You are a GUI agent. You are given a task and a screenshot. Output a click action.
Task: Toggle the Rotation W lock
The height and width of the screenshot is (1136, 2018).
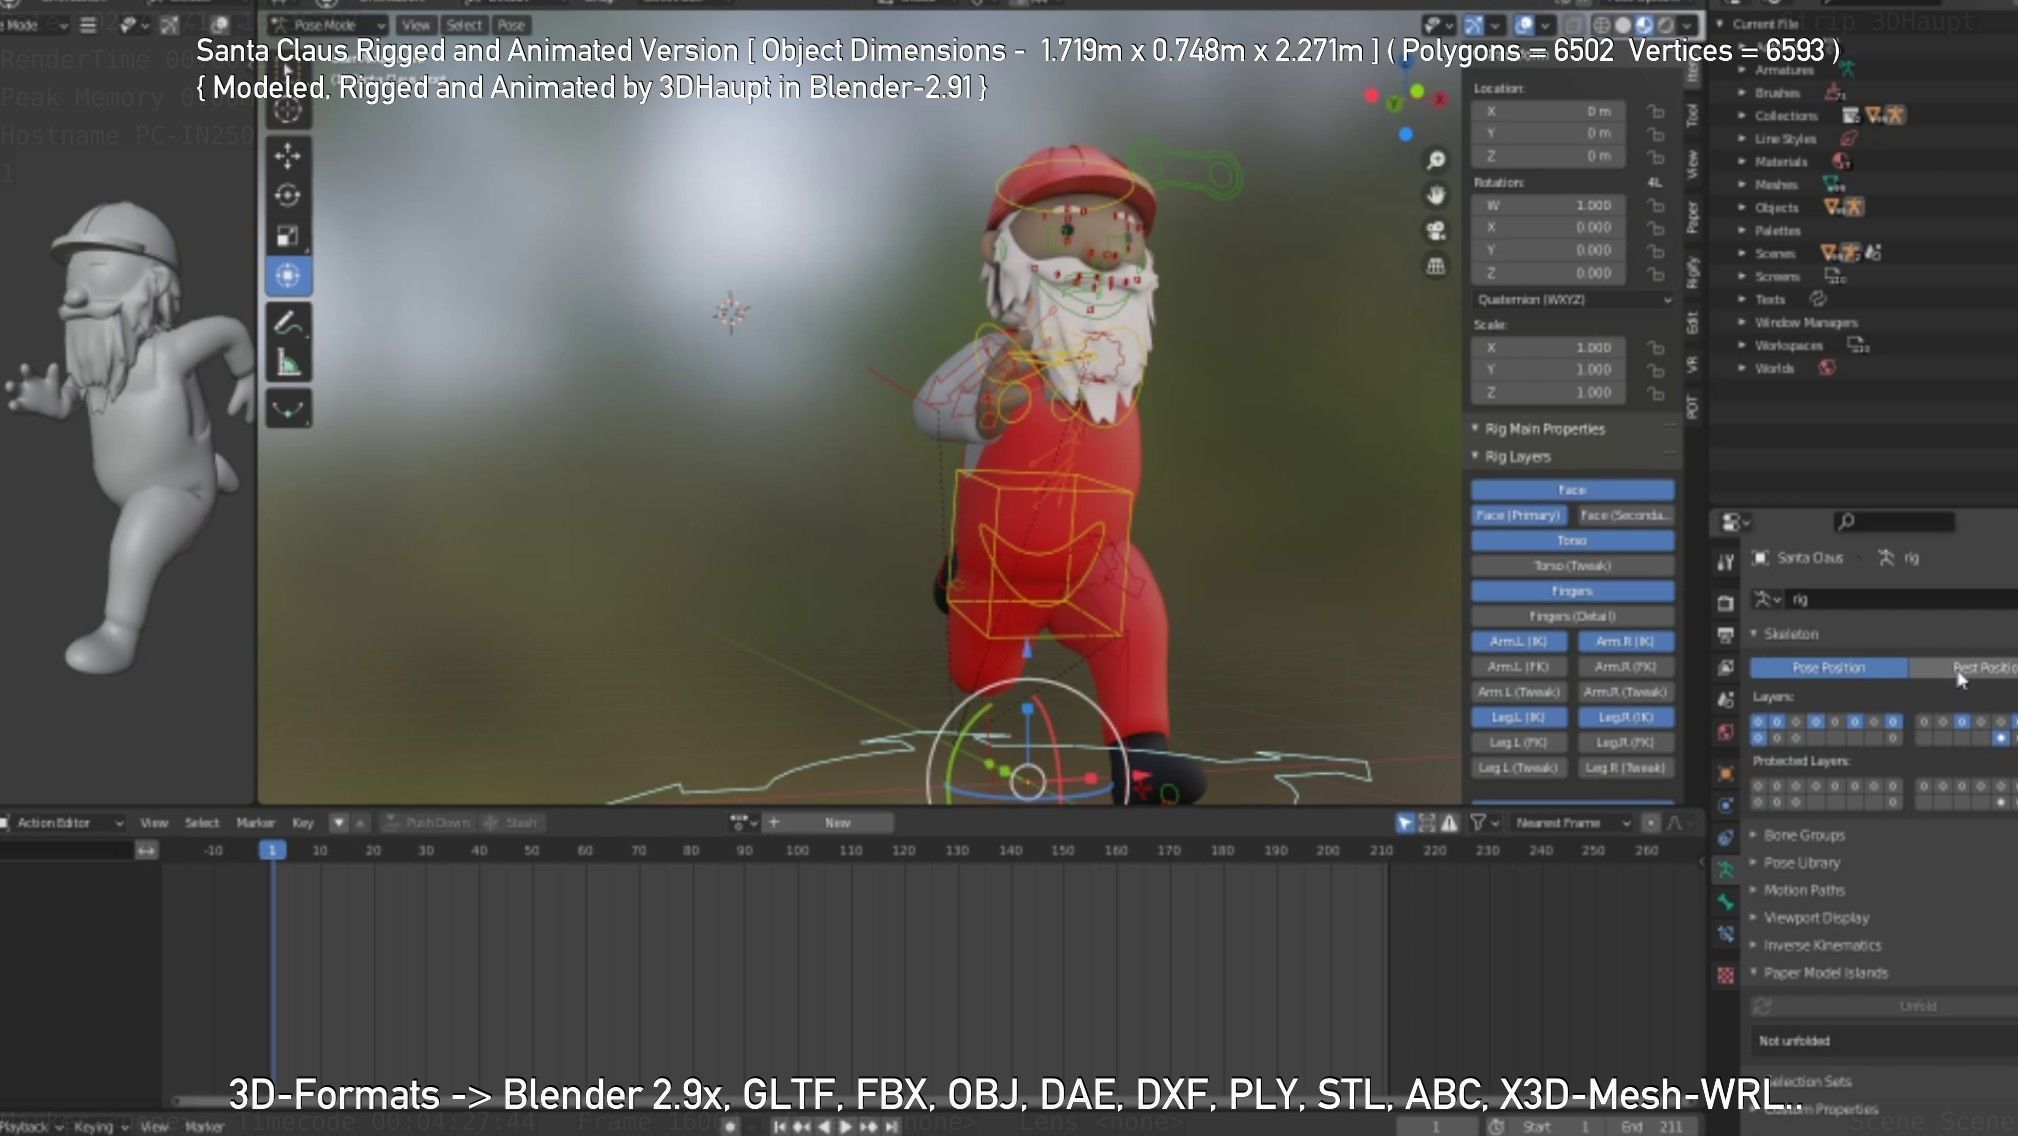(x=1656, y=205)
